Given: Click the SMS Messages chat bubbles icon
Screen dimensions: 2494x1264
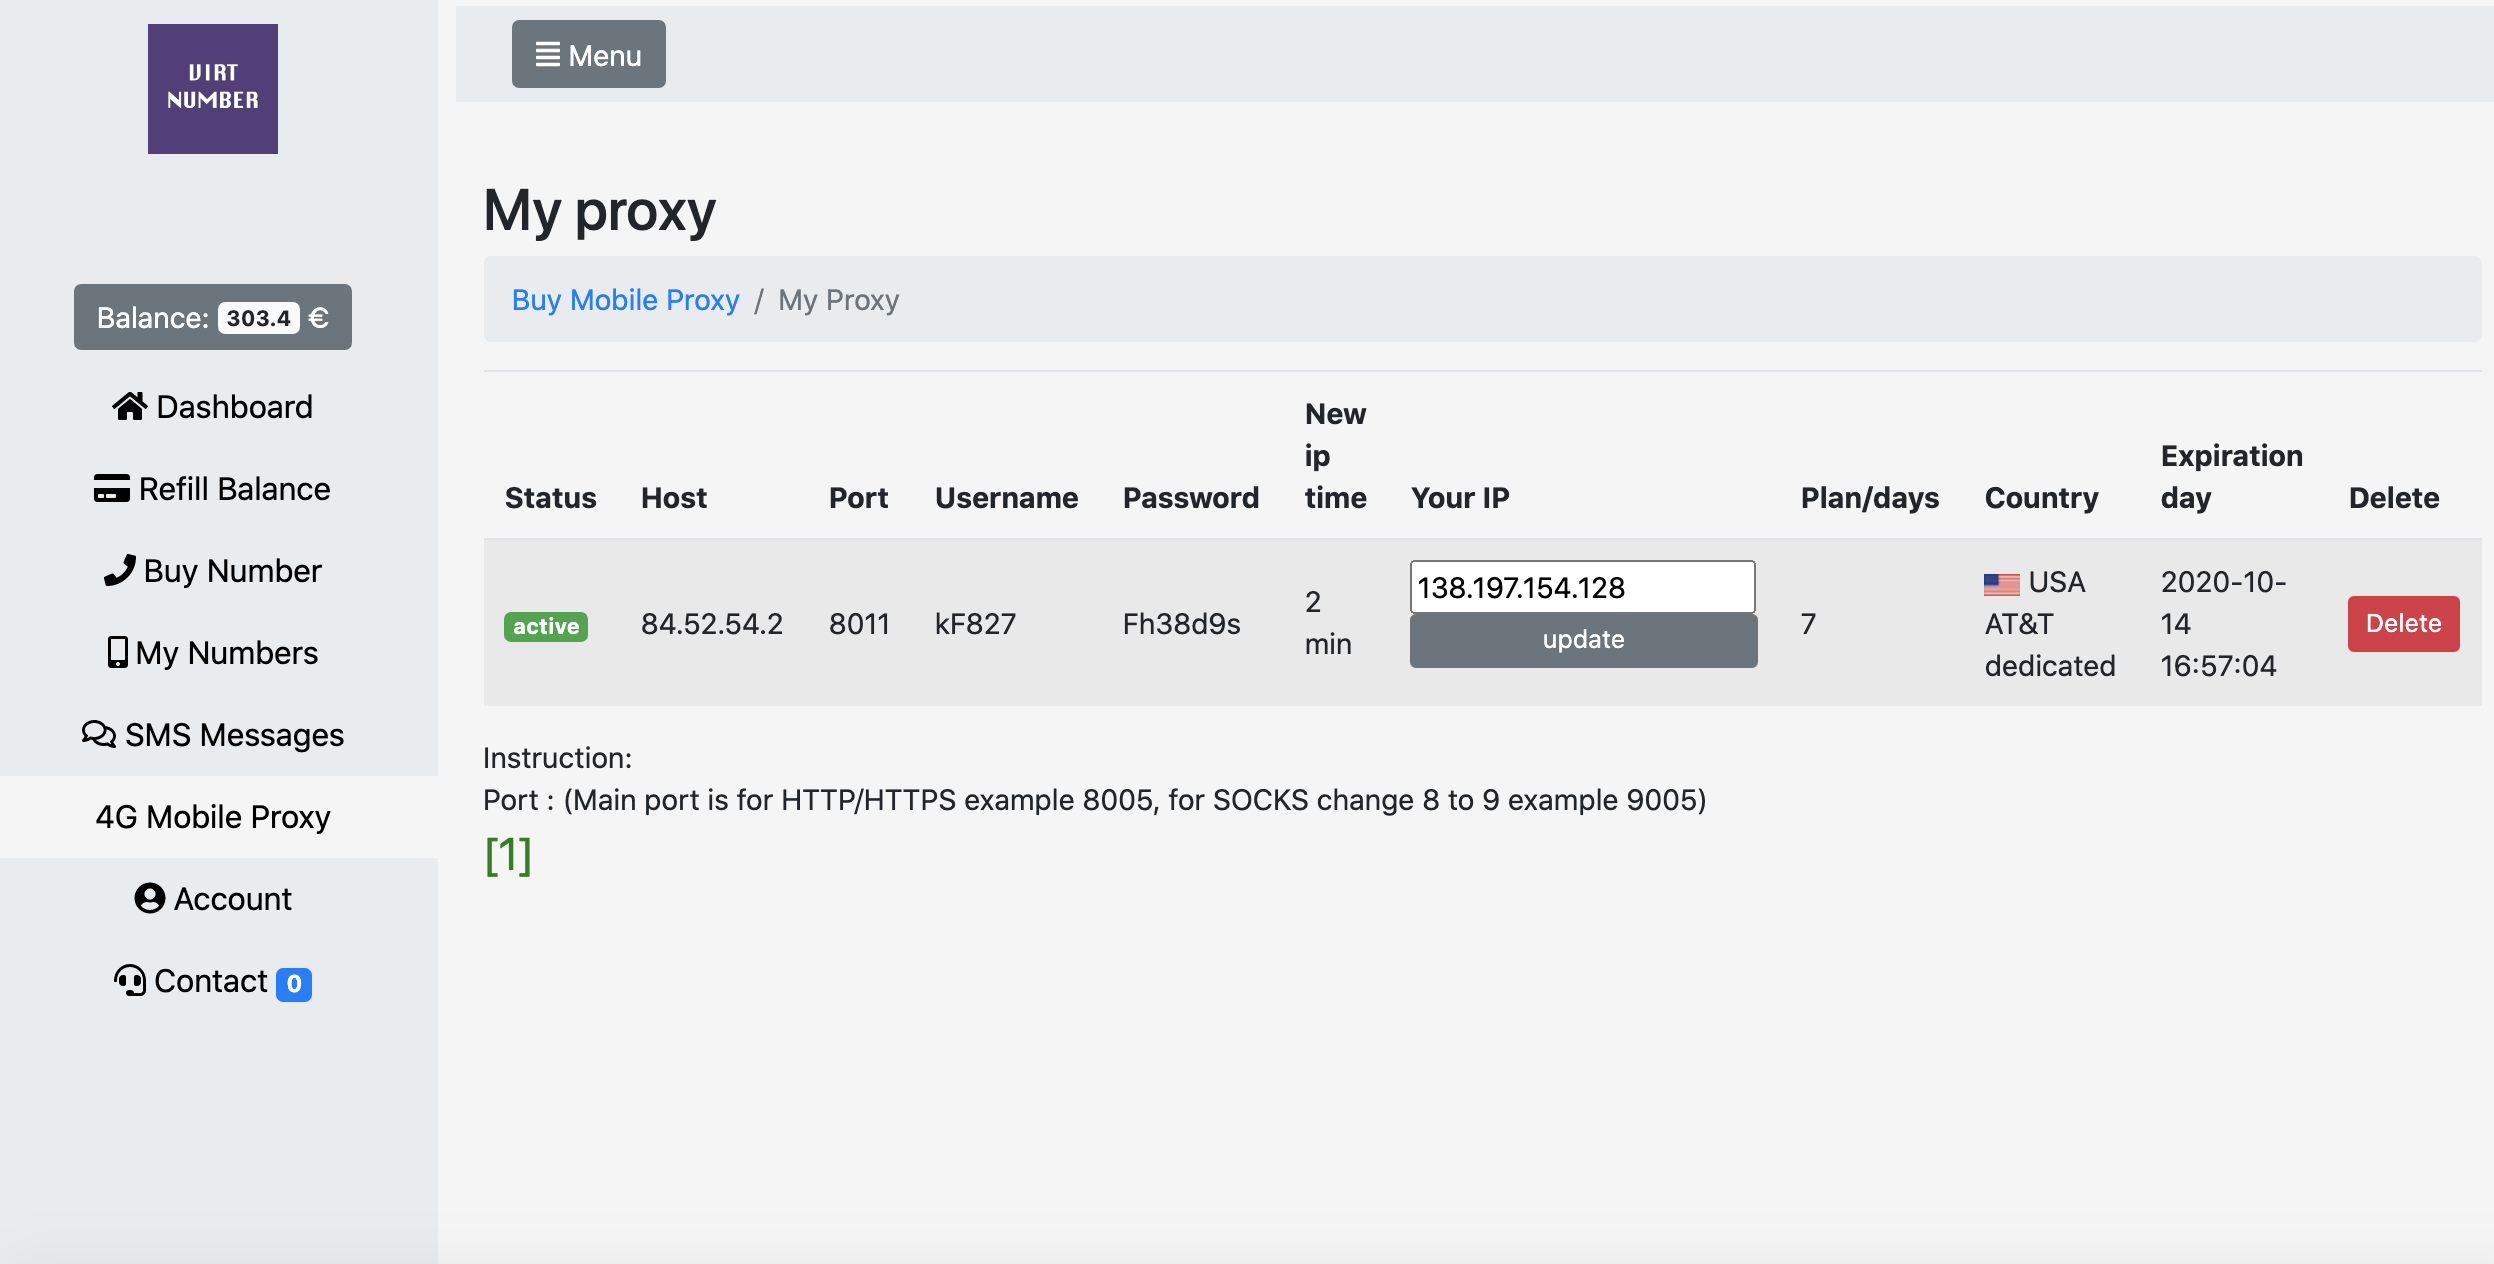Looking at the screenshot, I should click(98, 734).
